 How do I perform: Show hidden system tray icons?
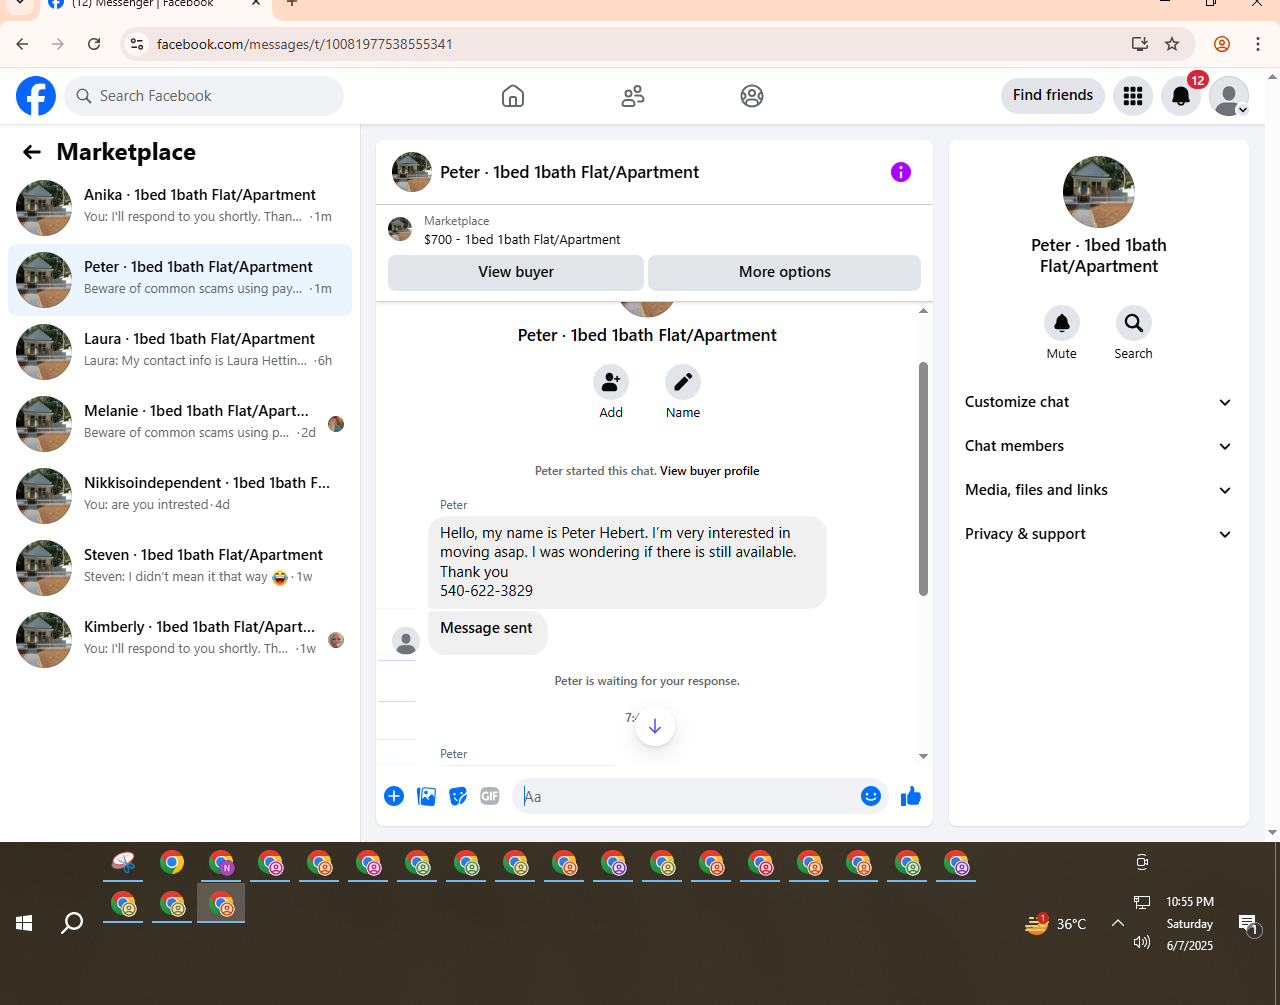[1118, 923]
